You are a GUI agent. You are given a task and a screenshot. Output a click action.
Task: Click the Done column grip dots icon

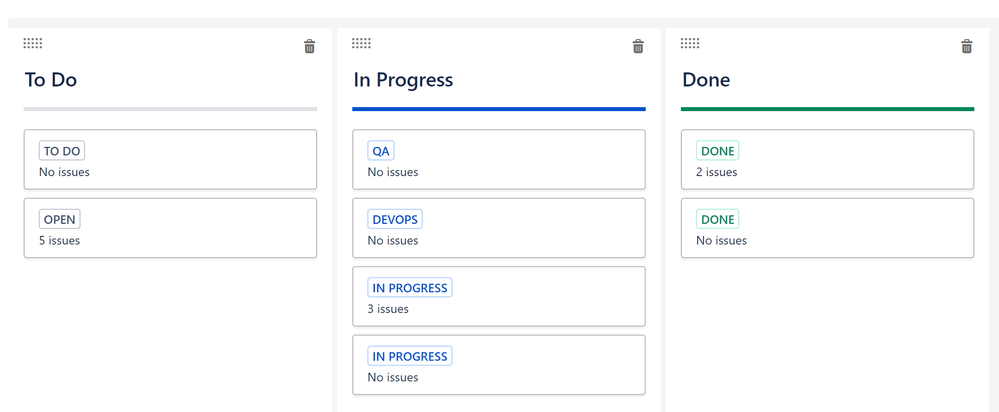coord(690,43)
